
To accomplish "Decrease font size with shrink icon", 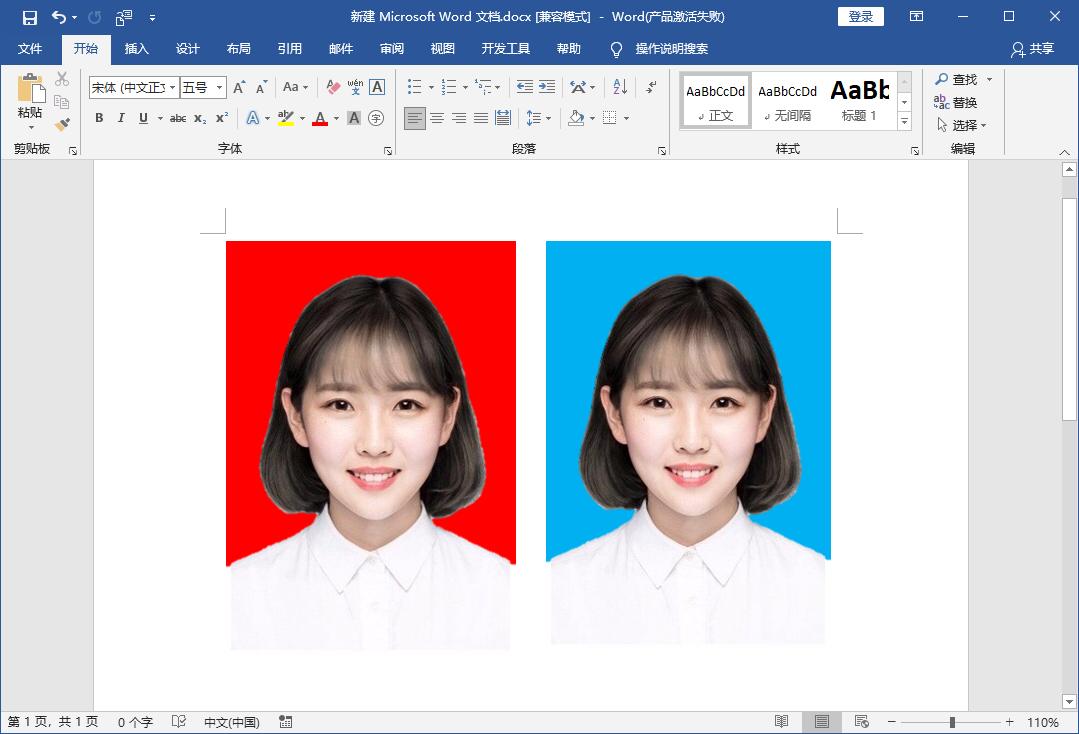I will (x=261, y=87).
